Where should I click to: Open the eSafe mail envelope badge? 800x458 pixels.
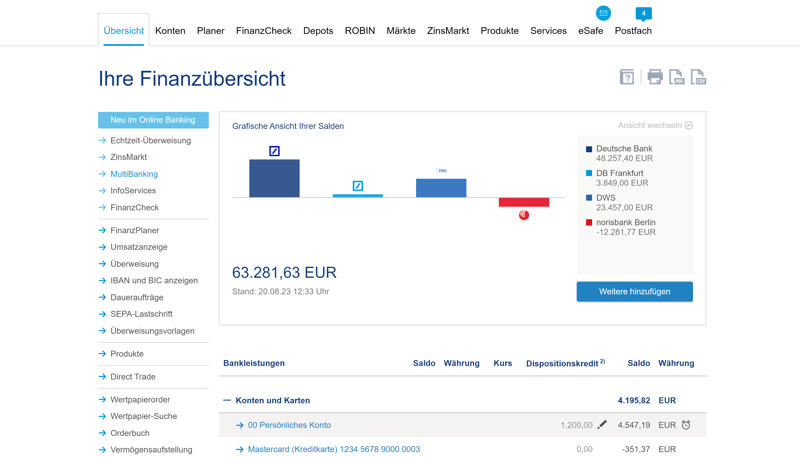point(603,13)
